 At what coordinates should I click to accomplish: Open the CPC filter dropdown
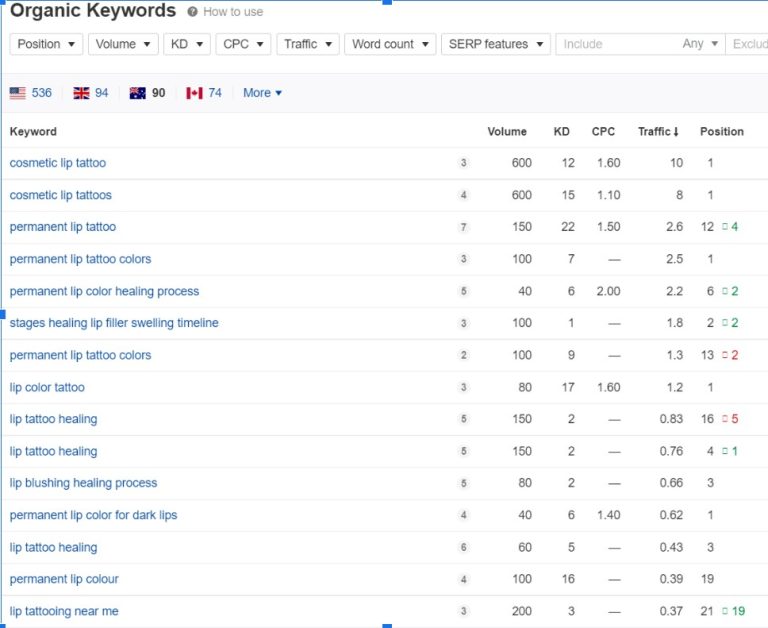[243, 44]
